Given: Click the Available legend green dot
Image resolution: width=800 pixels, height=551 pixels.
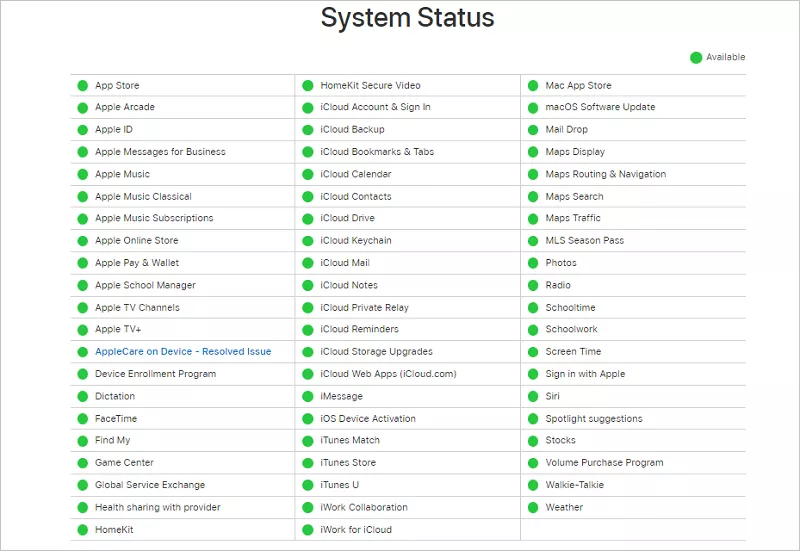Looking at the screenshot, I should coord(696,57).
